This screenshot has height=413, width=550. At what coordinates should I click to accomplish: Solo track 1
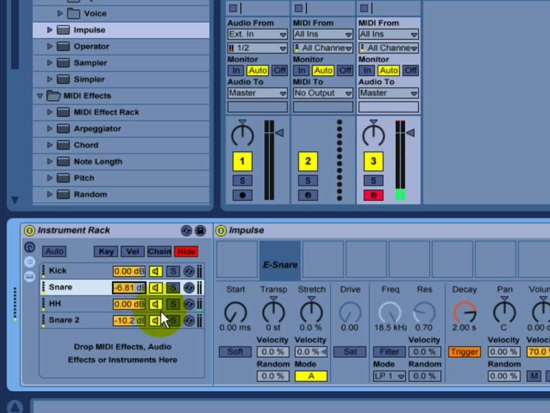tap(242, 181)
